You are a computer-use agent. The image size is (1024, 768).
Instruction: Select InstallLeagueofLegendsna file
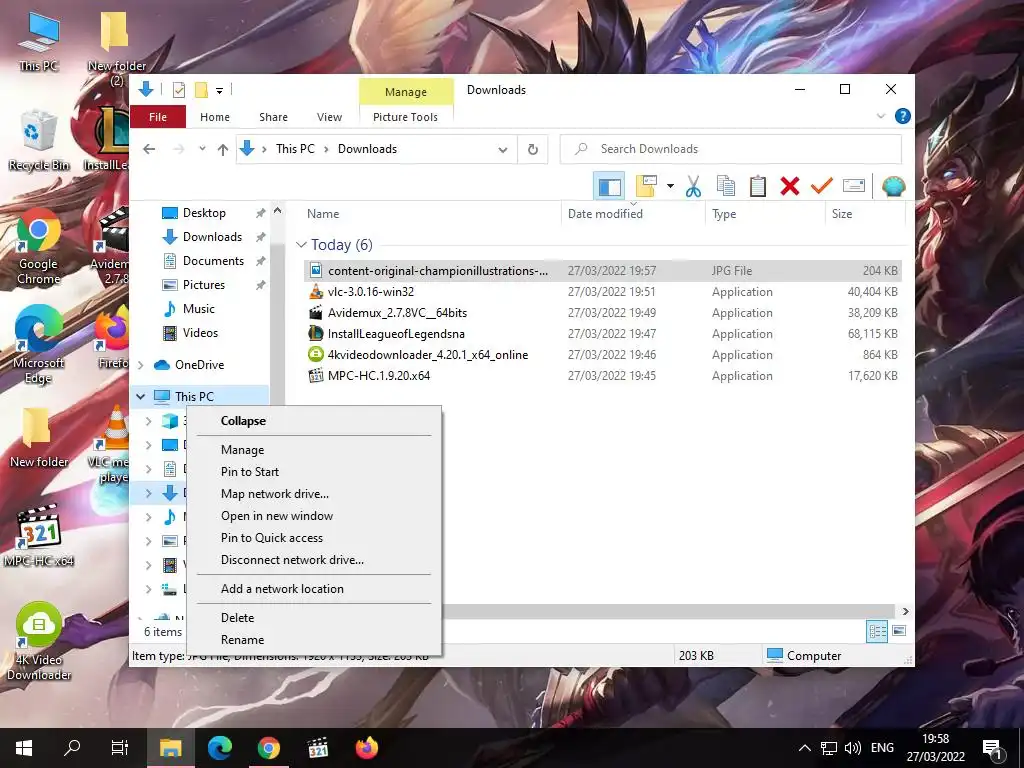[602, 334]
